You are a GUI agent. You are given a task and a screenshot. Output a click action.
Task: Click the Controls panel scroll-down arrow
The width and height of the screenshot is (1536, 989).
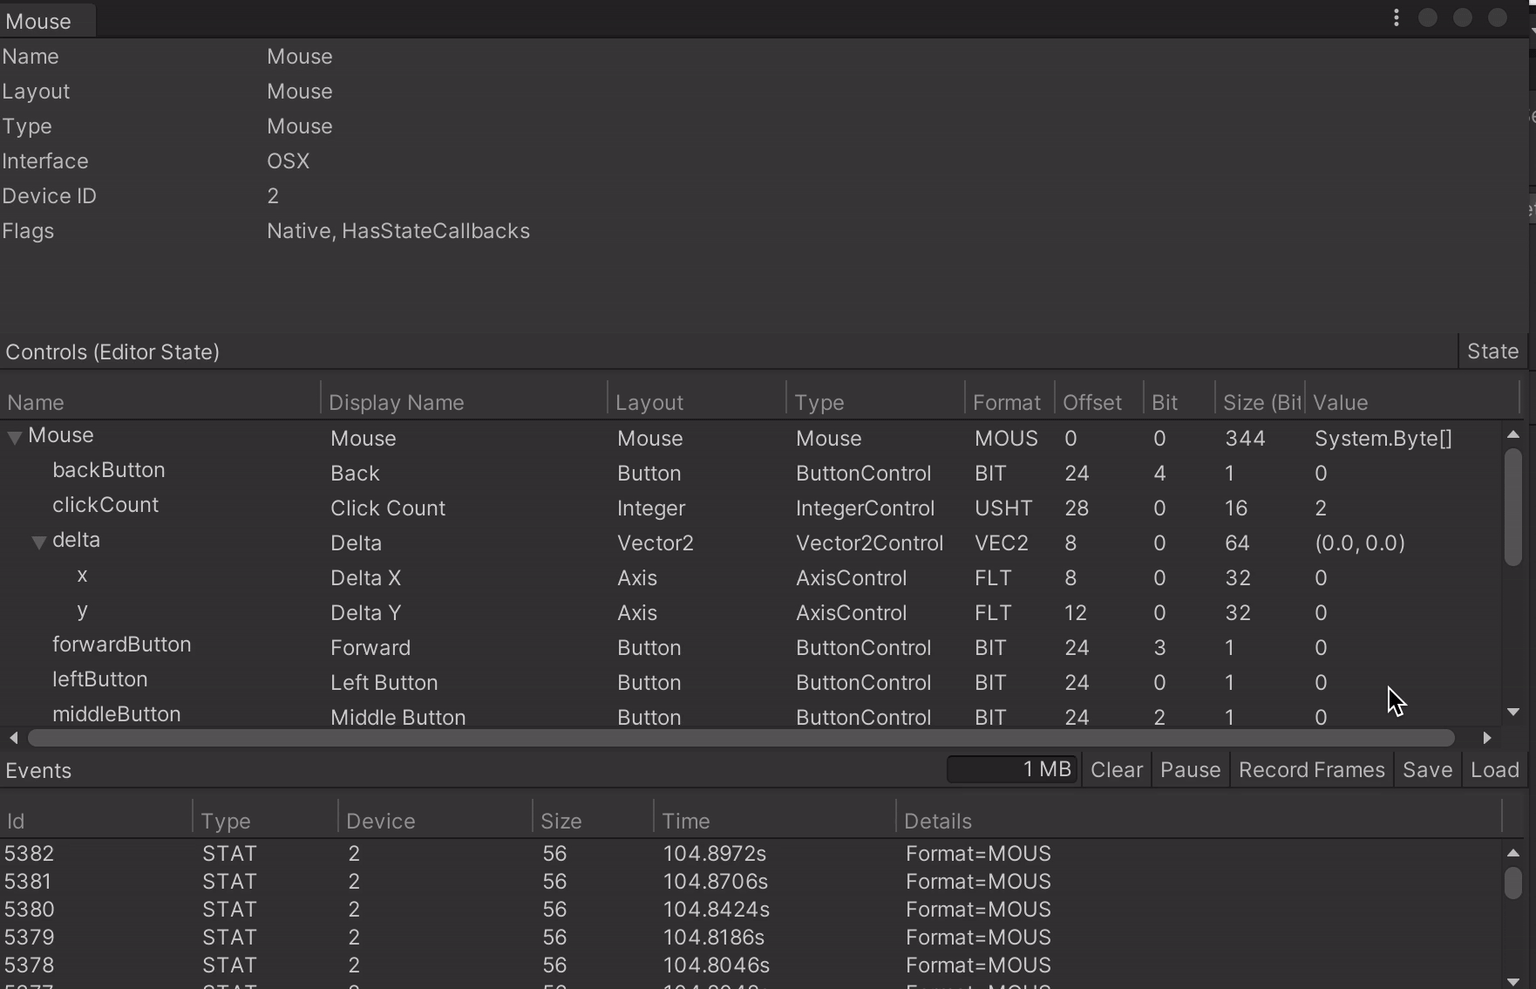point(1513,712)
